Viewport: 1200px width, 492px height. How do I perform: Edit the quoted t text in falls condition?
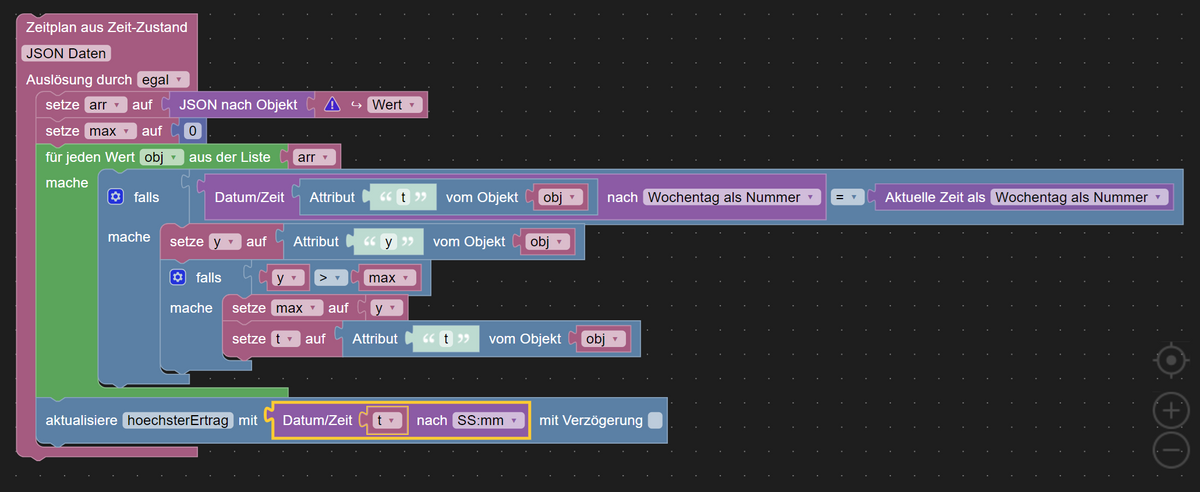403,198
